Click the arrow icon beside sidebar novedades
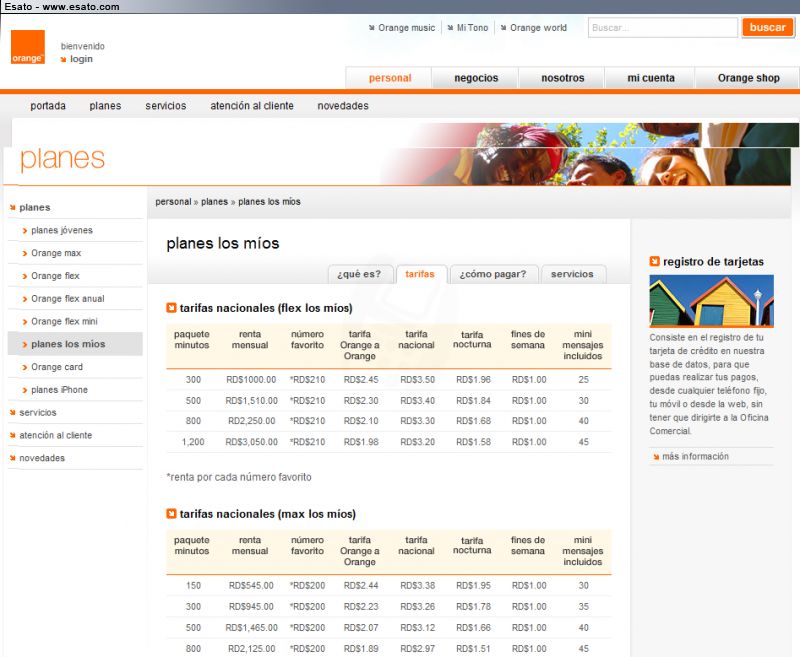The image size is (800, 657). pos(13,458)
